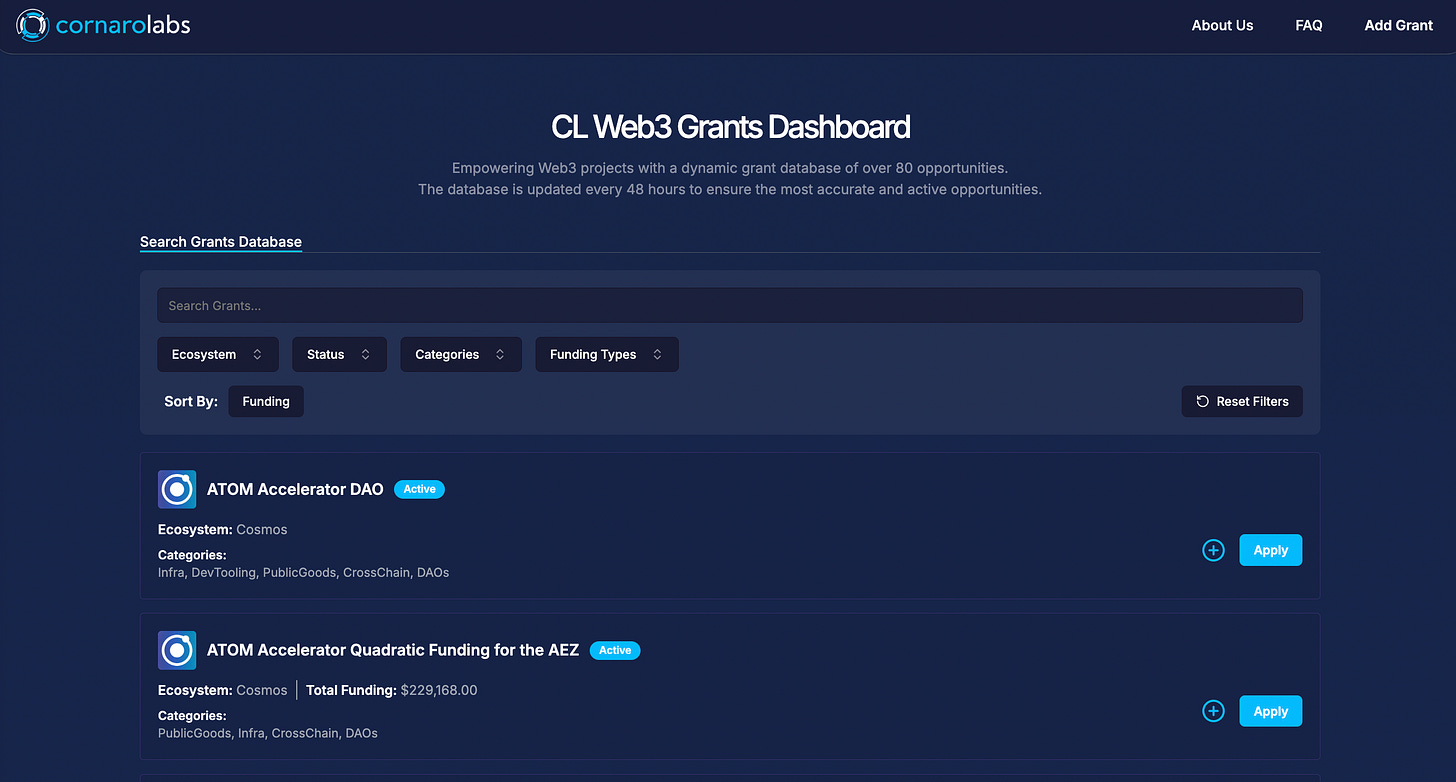Open the FAQ page
Image resolution: width=1456 pixels, height=782 pixels.
click(1309, 25)
